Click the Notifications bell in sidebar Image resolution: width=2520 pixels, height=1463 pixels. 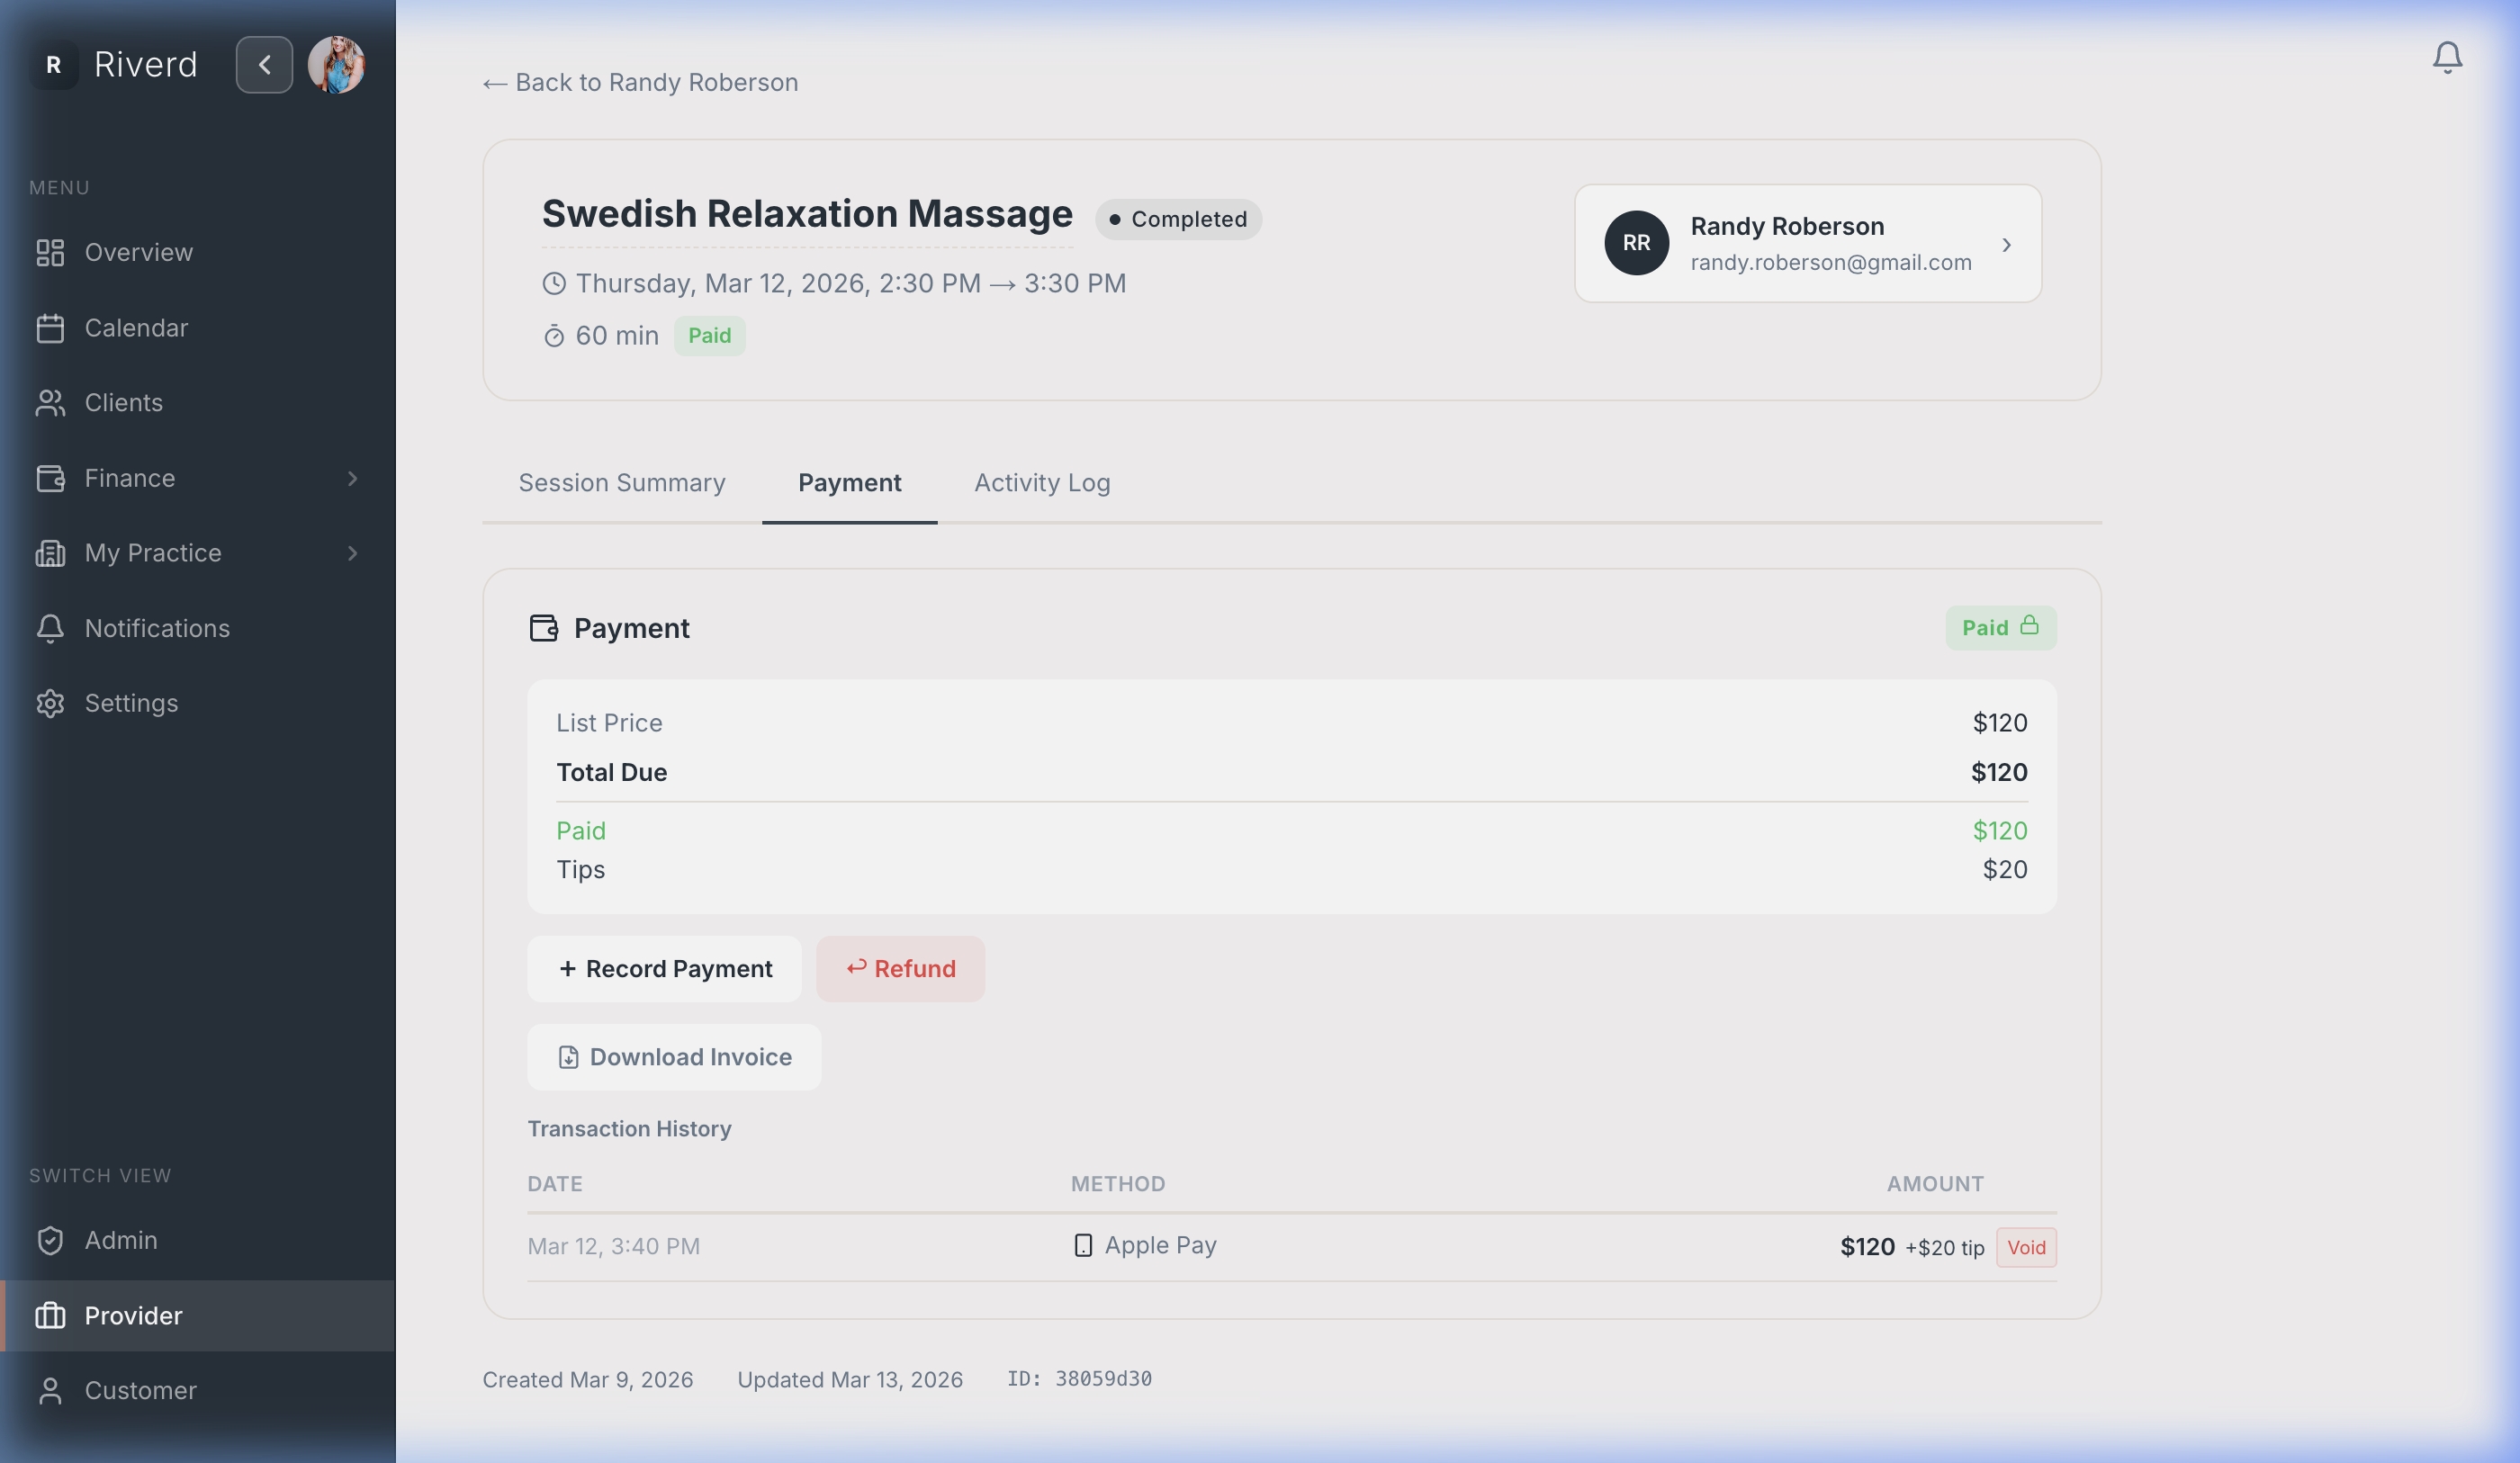(x=51, y=628)
